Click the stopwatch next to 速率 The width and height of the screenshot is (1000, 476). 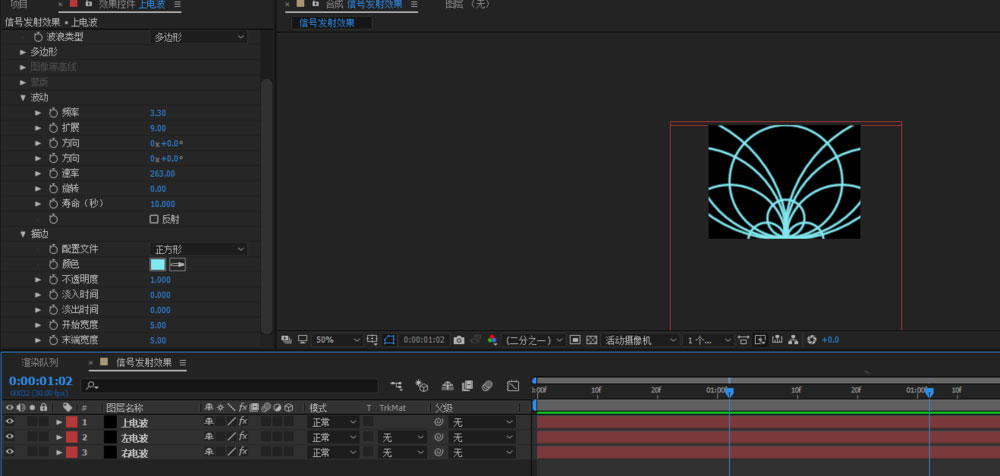[54, 173]
